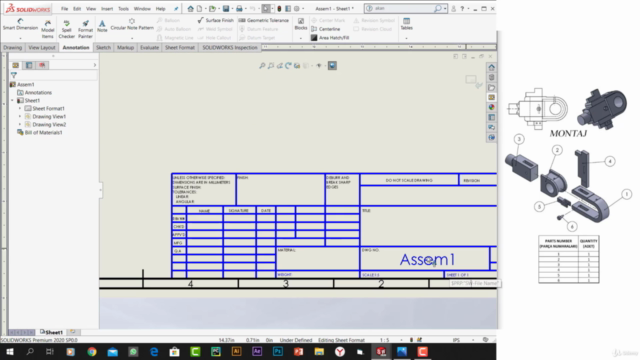Collapse the Sheet1 tree node
The width and height of the screenshot is (640, 360).
[x=12, y=100]
